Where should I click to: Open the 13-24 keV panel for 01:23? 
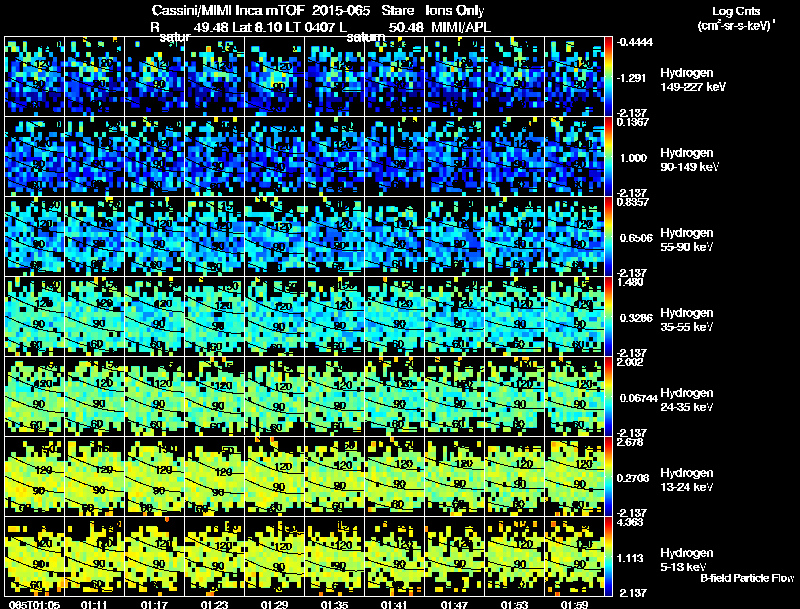pos(214,476)
